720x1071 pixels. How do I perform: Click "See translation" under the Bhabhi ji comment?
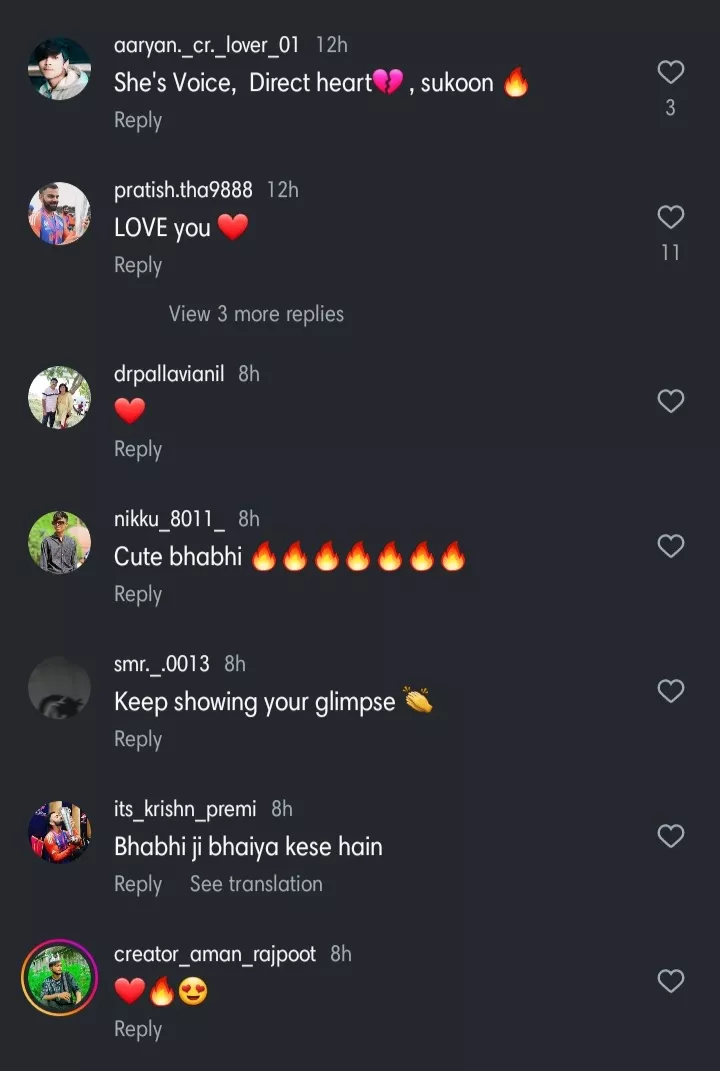click(256, 884)
